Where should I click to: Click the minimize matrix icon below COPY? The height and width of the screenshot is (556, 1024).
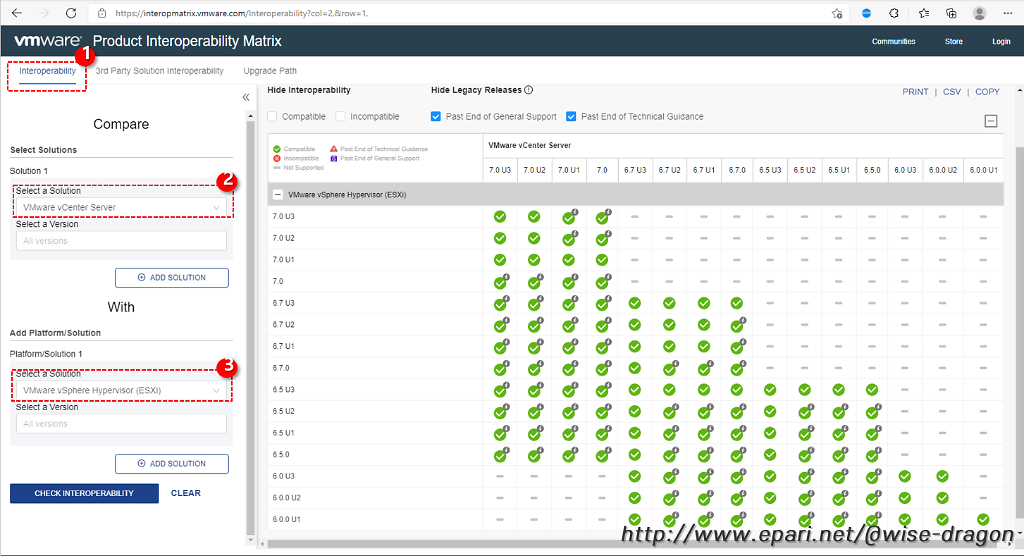(x=991, y=121)
